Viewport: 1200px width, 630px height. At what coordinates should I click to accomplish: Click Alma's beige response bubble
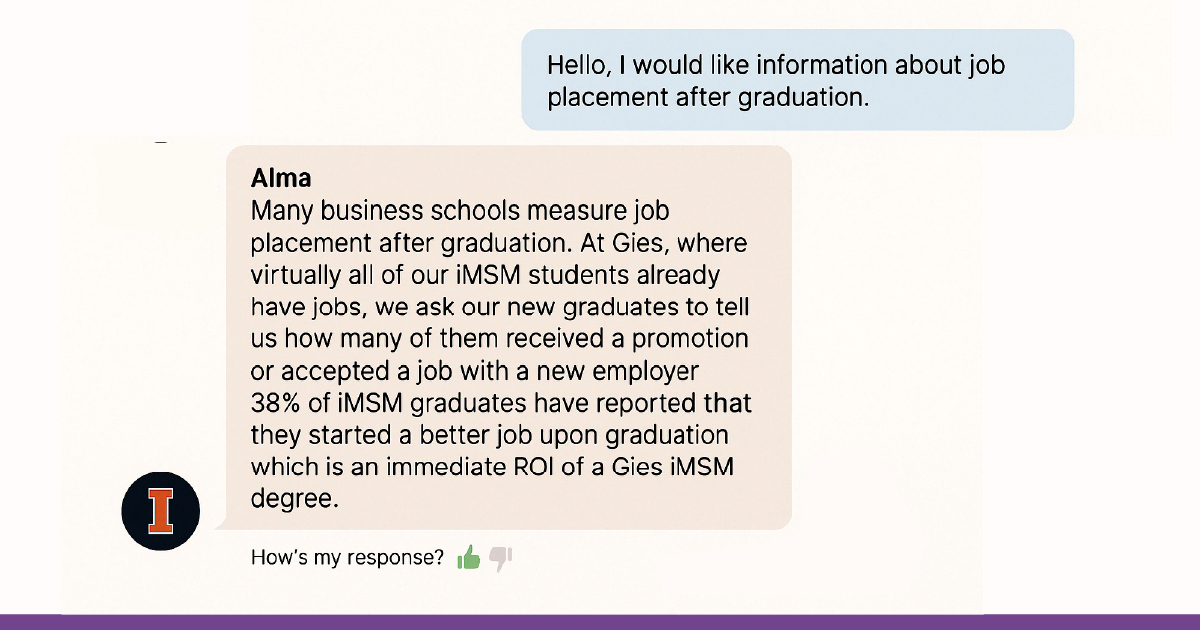[508, 338]
